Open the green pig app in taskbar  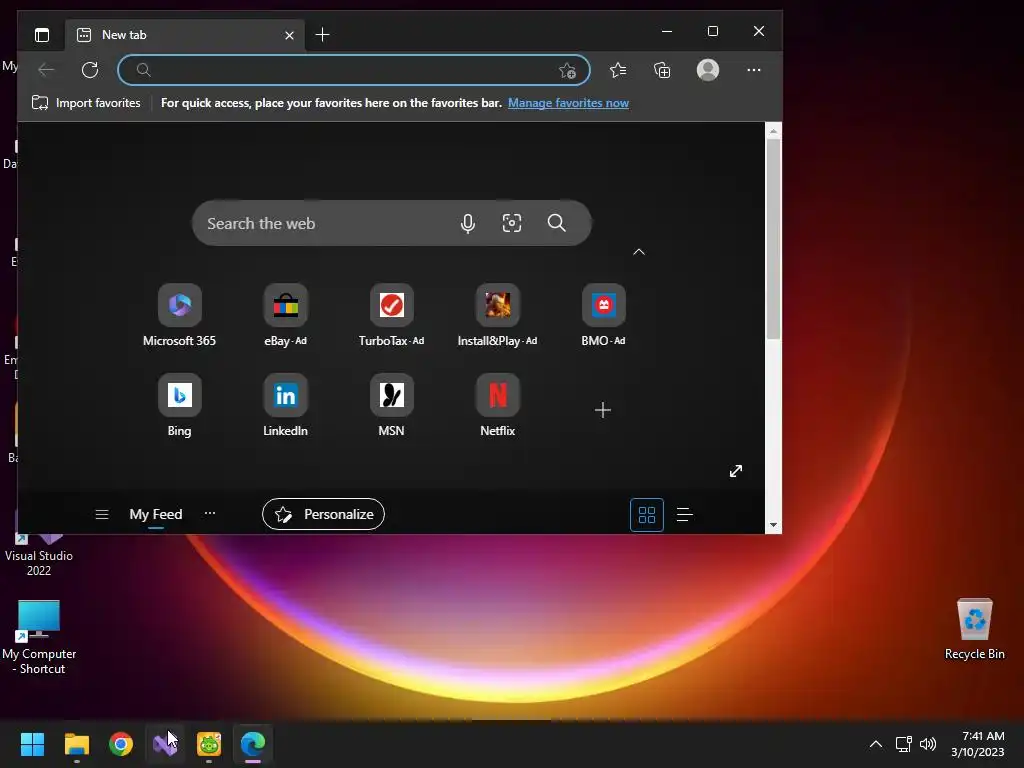click(x=209, y=744)
